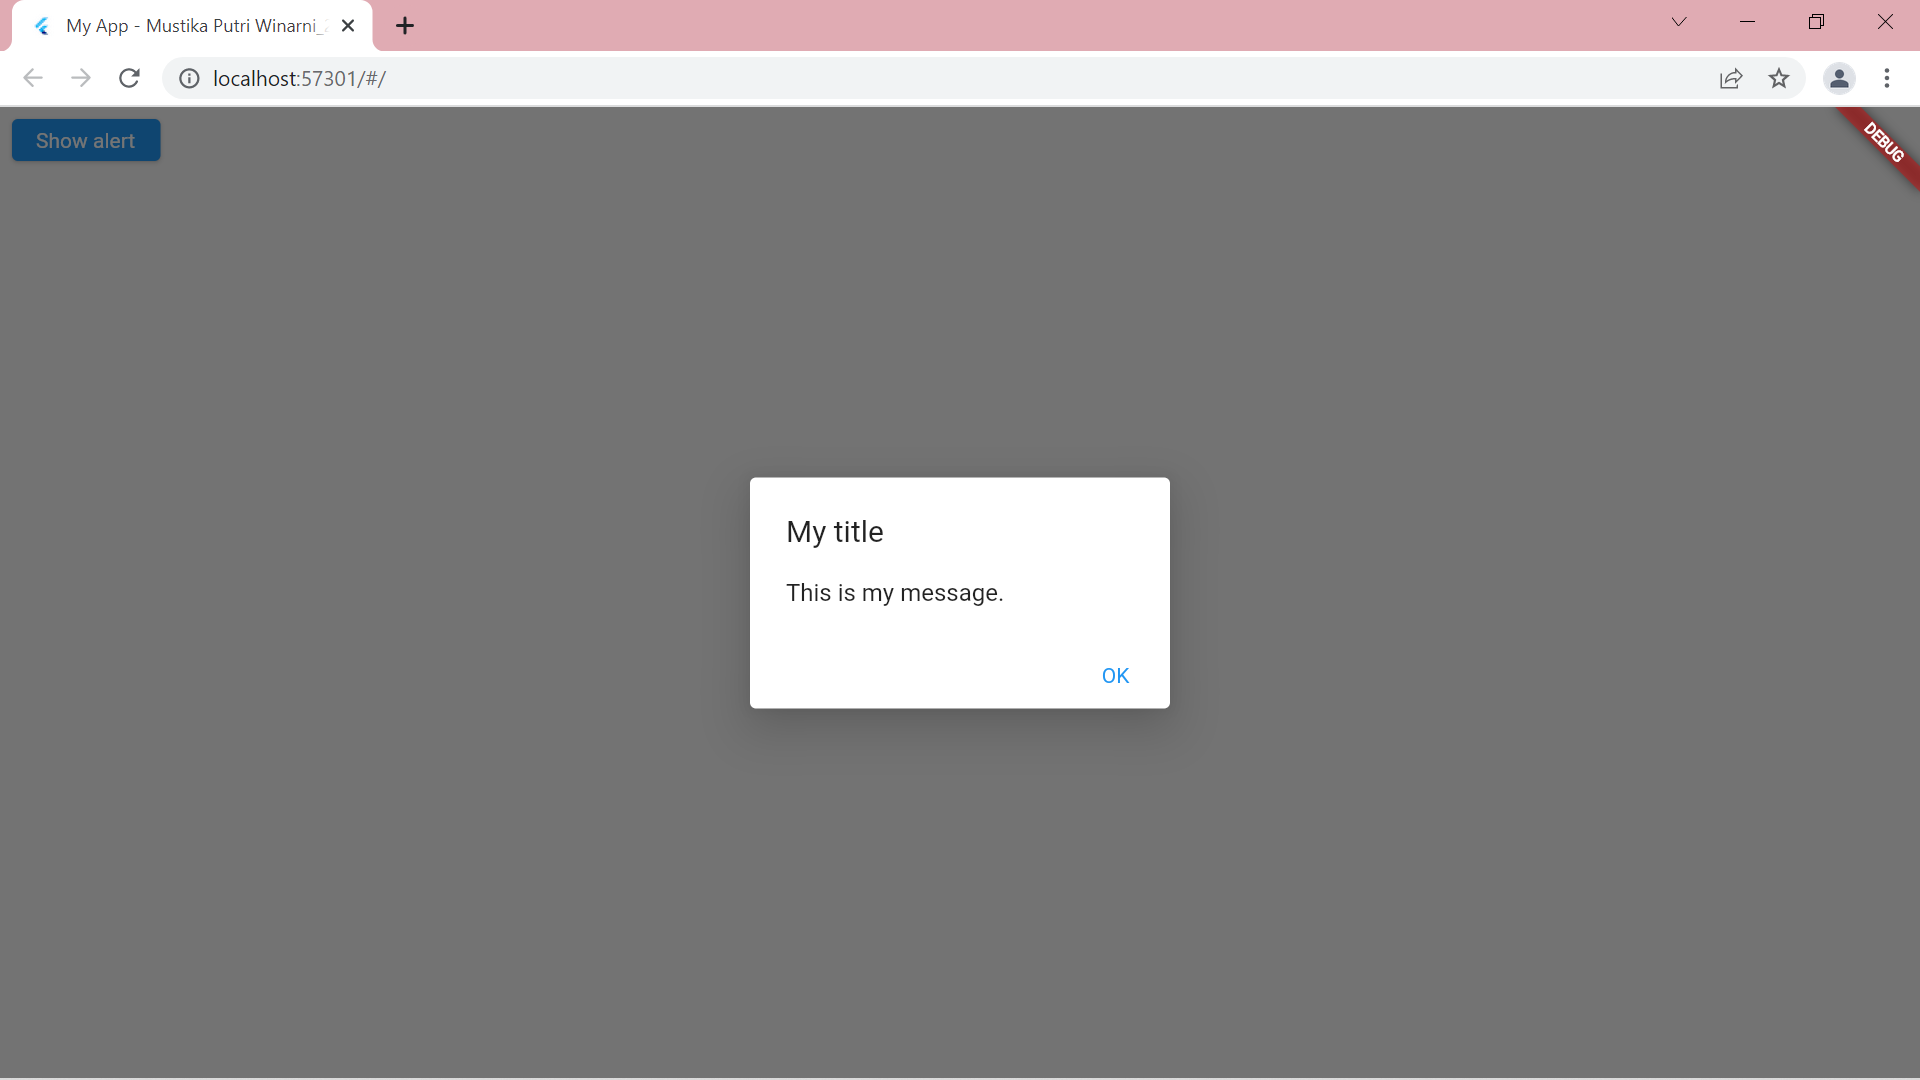Reload the current page

(129, 78)
